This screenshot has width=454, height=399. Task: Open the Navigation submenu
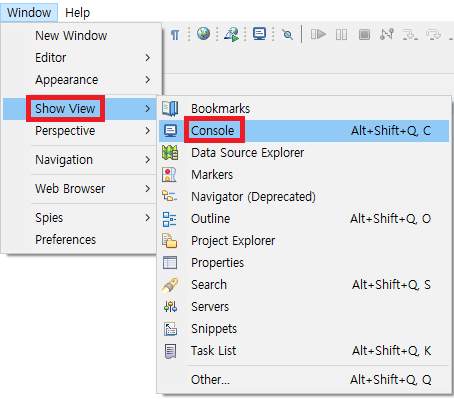coord(80,160)
